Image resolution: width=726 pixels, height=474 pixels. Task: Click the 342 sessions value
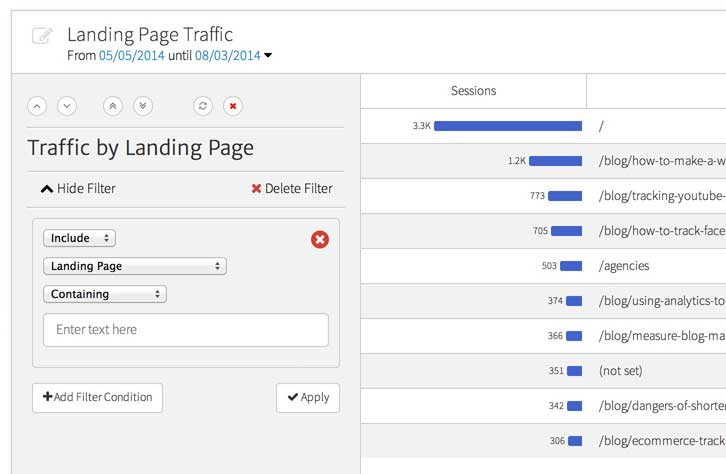click(x=556, y=405)
